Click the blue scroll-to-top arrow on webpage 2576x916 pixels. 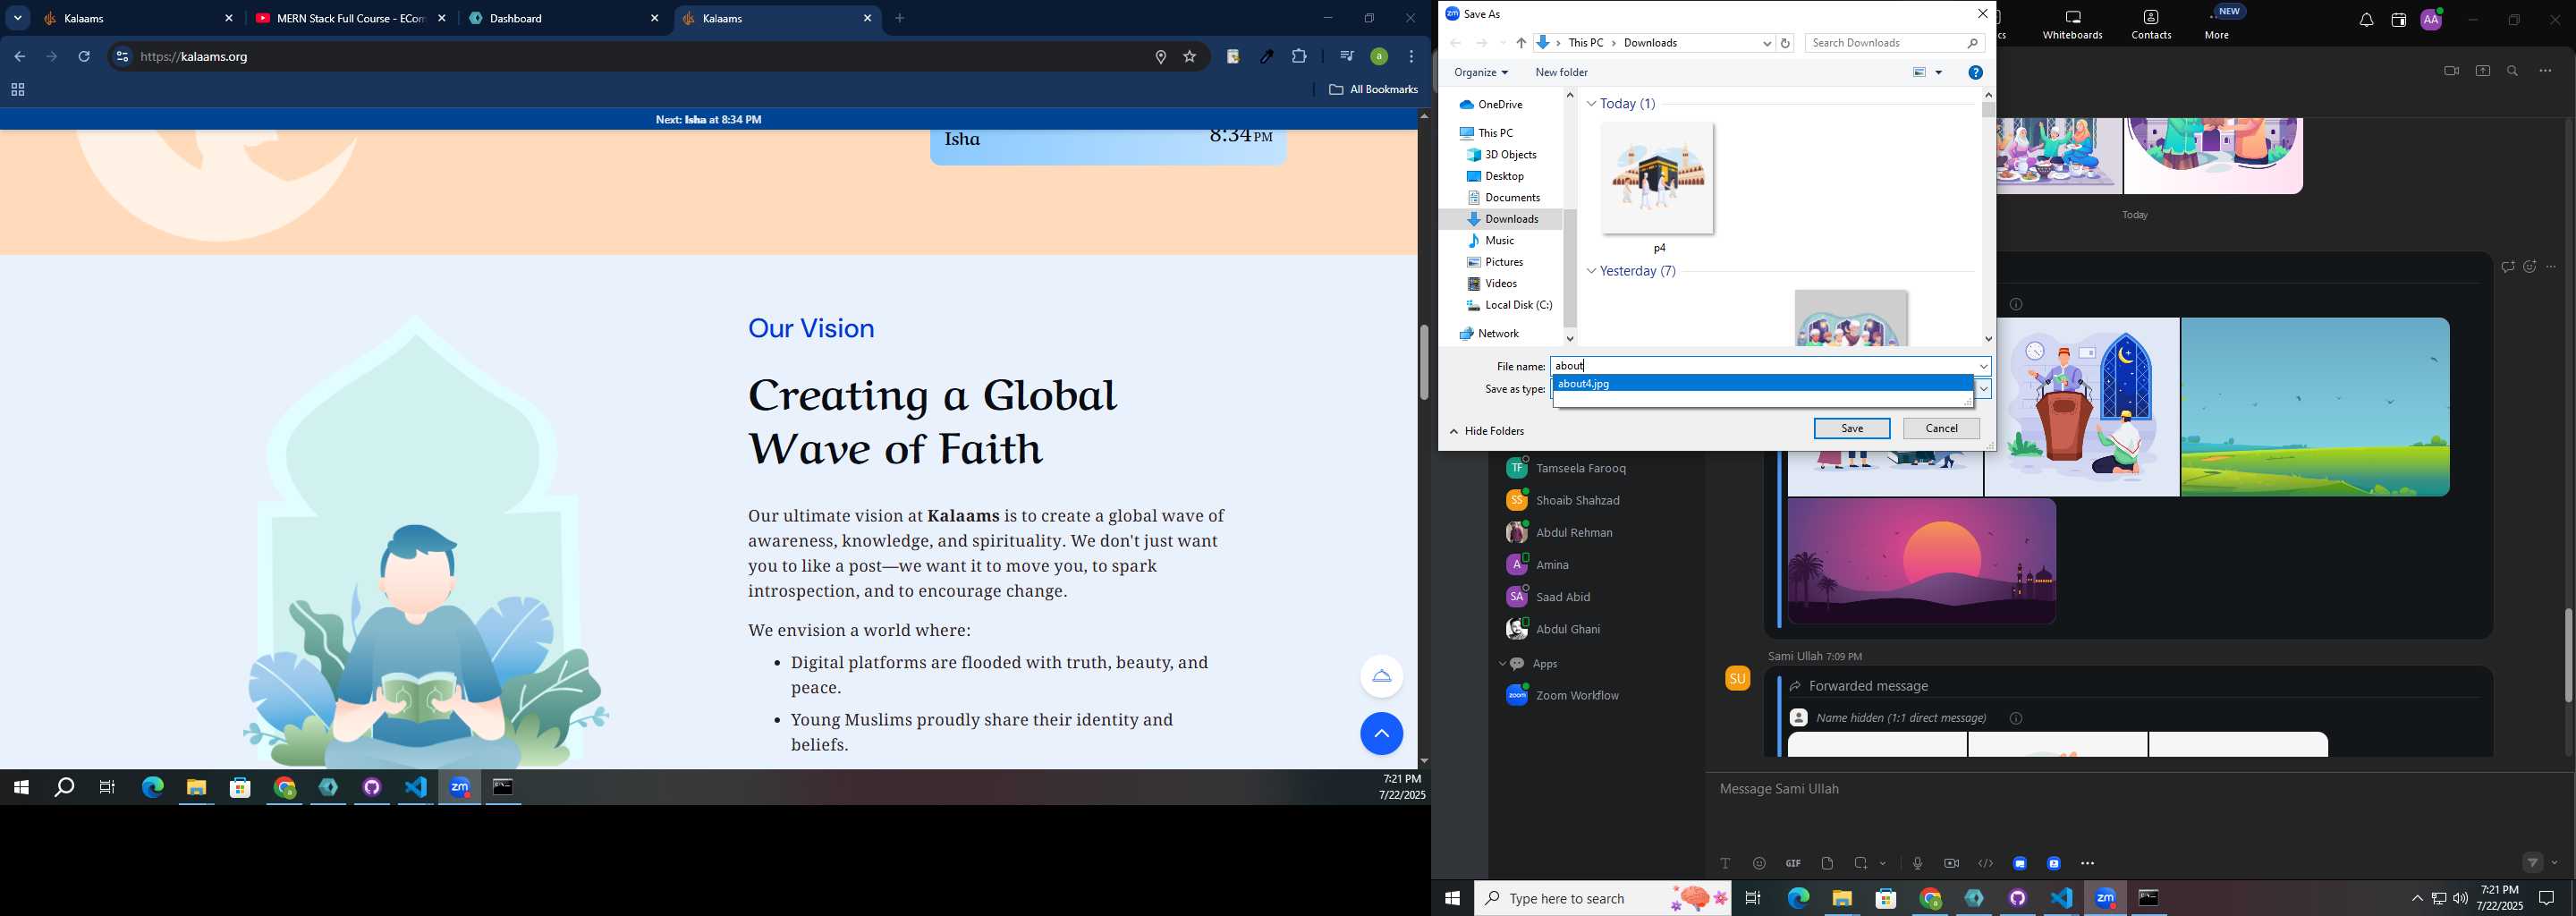[x=1381, y=734]
